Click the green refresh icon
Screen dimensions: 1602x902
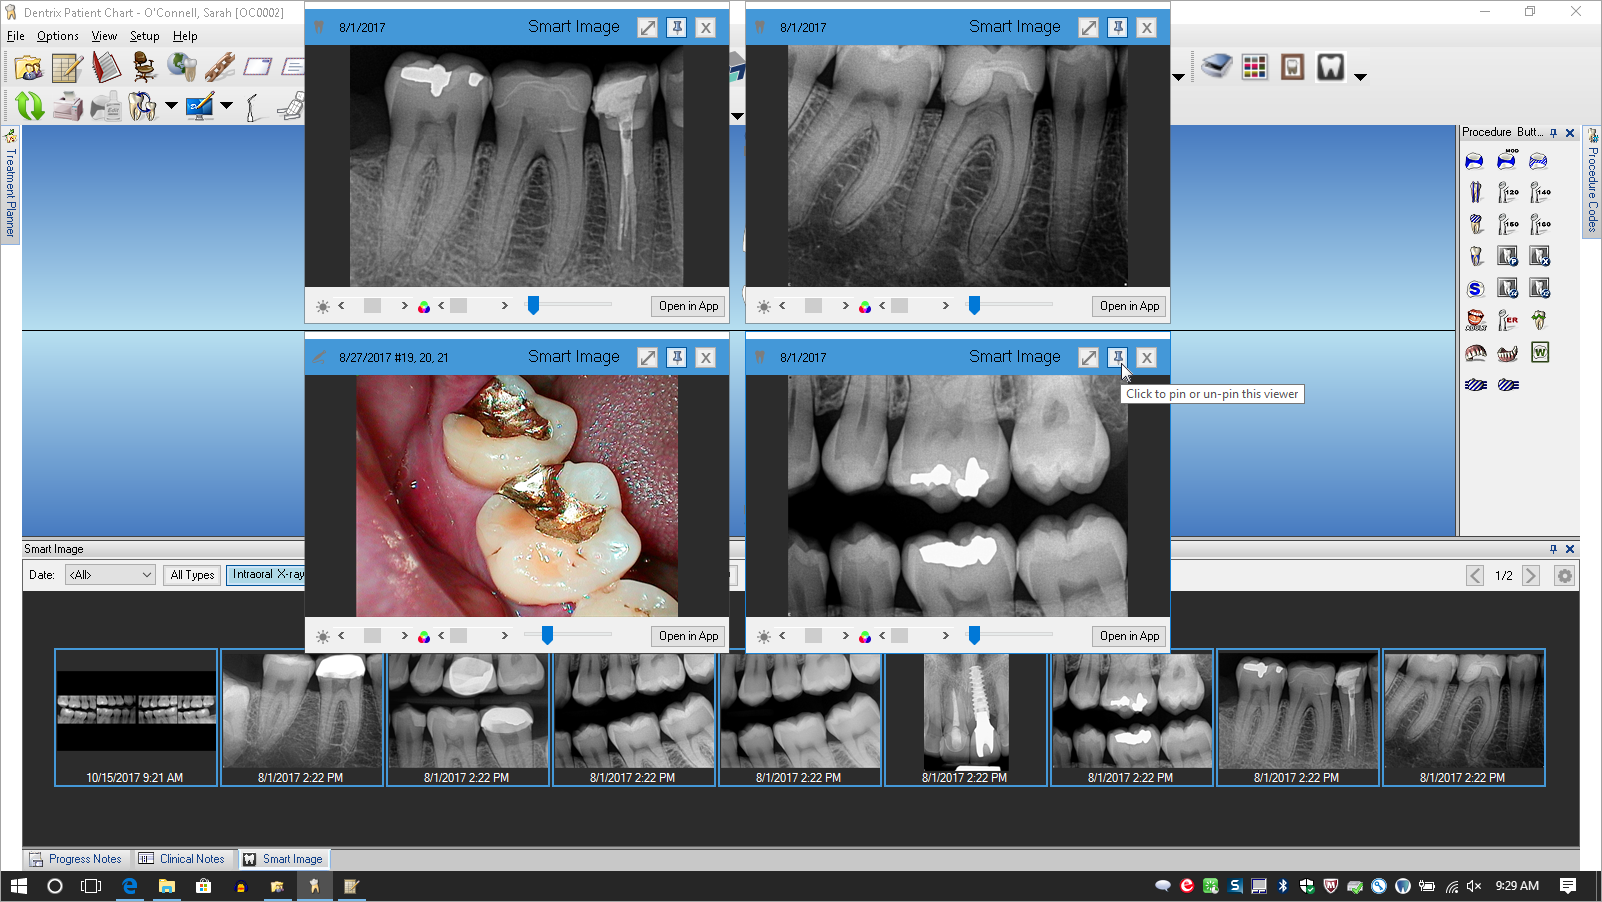(x=29, y=105)
